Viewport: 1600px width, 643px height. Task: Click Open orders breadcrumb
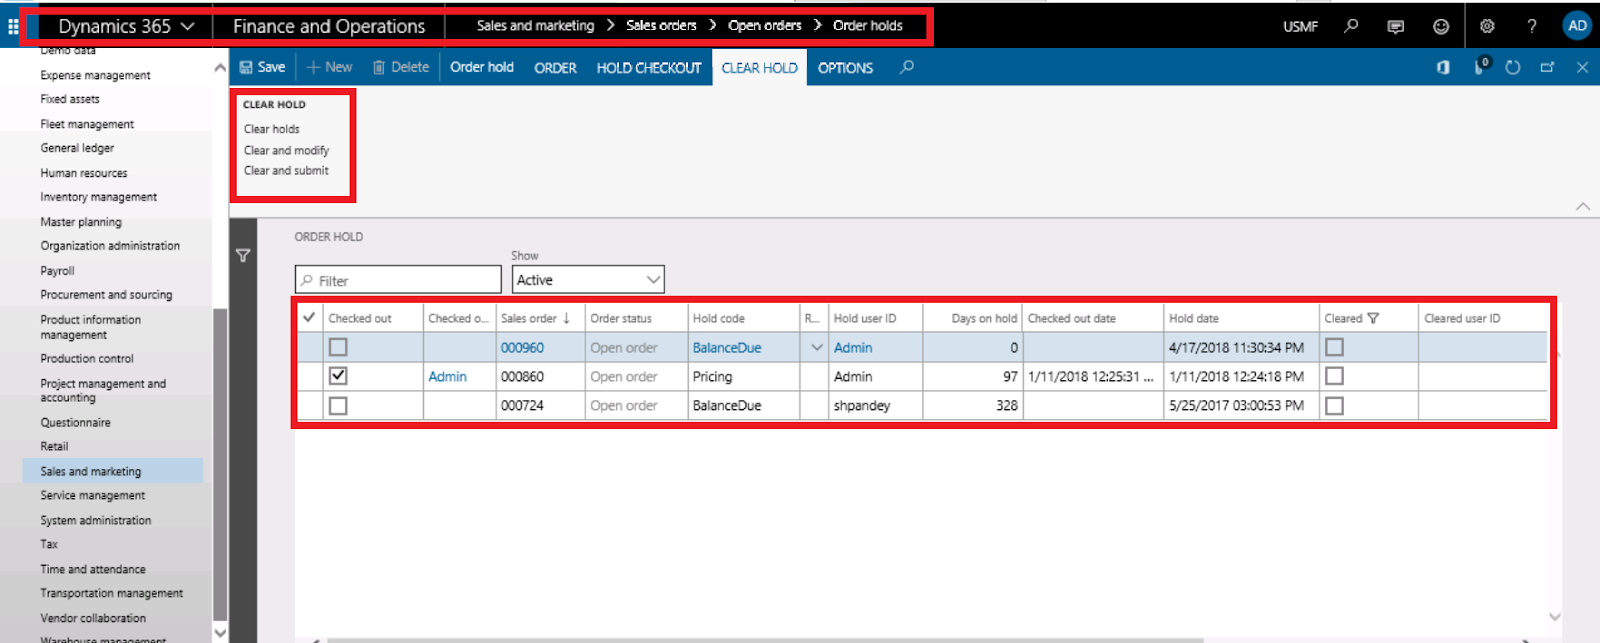(x=764, y=26)
